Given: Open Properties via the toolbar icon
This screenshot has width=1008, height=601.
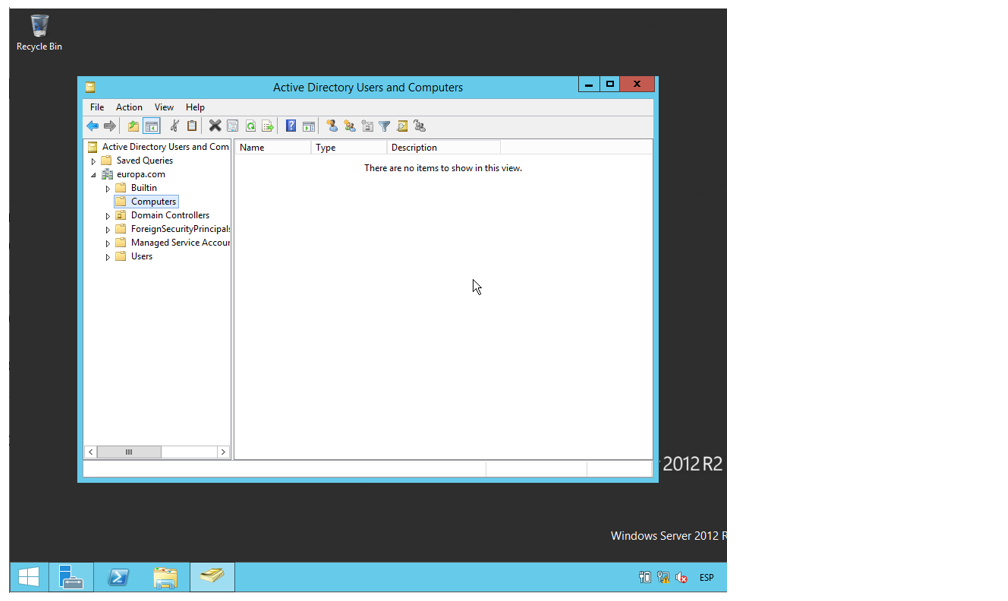Looking at the screenshot, I should [x=233, y=126].
